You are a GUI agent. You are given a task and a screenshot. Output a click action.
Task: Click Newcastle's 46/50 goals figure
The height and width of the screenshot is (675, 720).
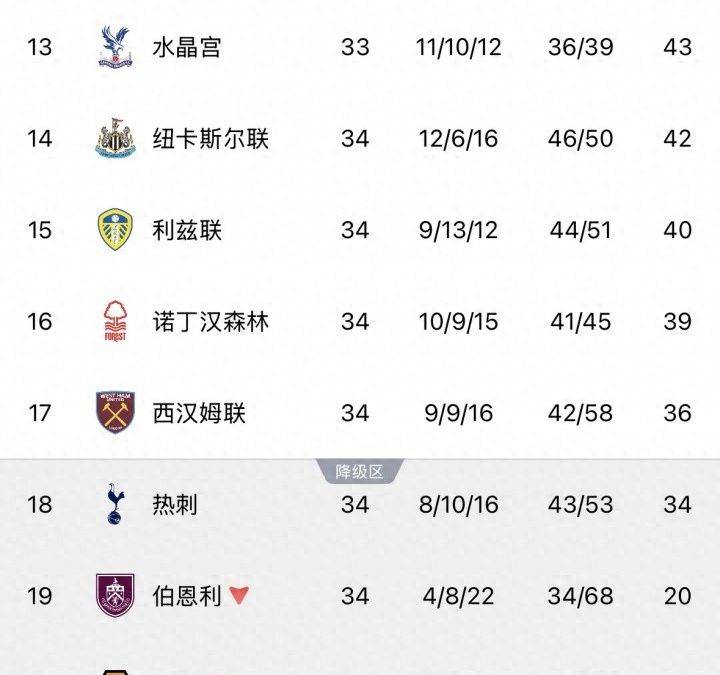[580, 138]
